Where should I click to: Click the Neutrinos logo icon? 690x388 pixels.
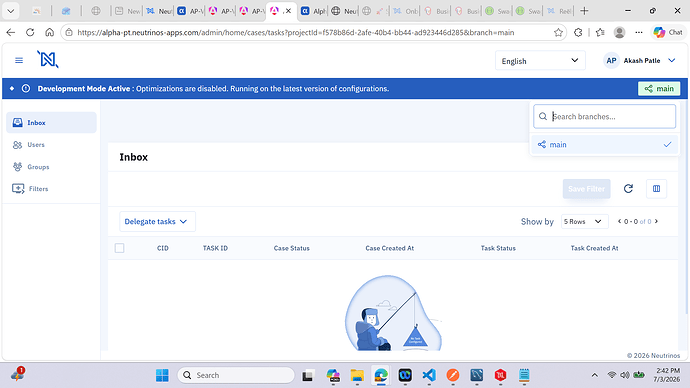[48, 59]
